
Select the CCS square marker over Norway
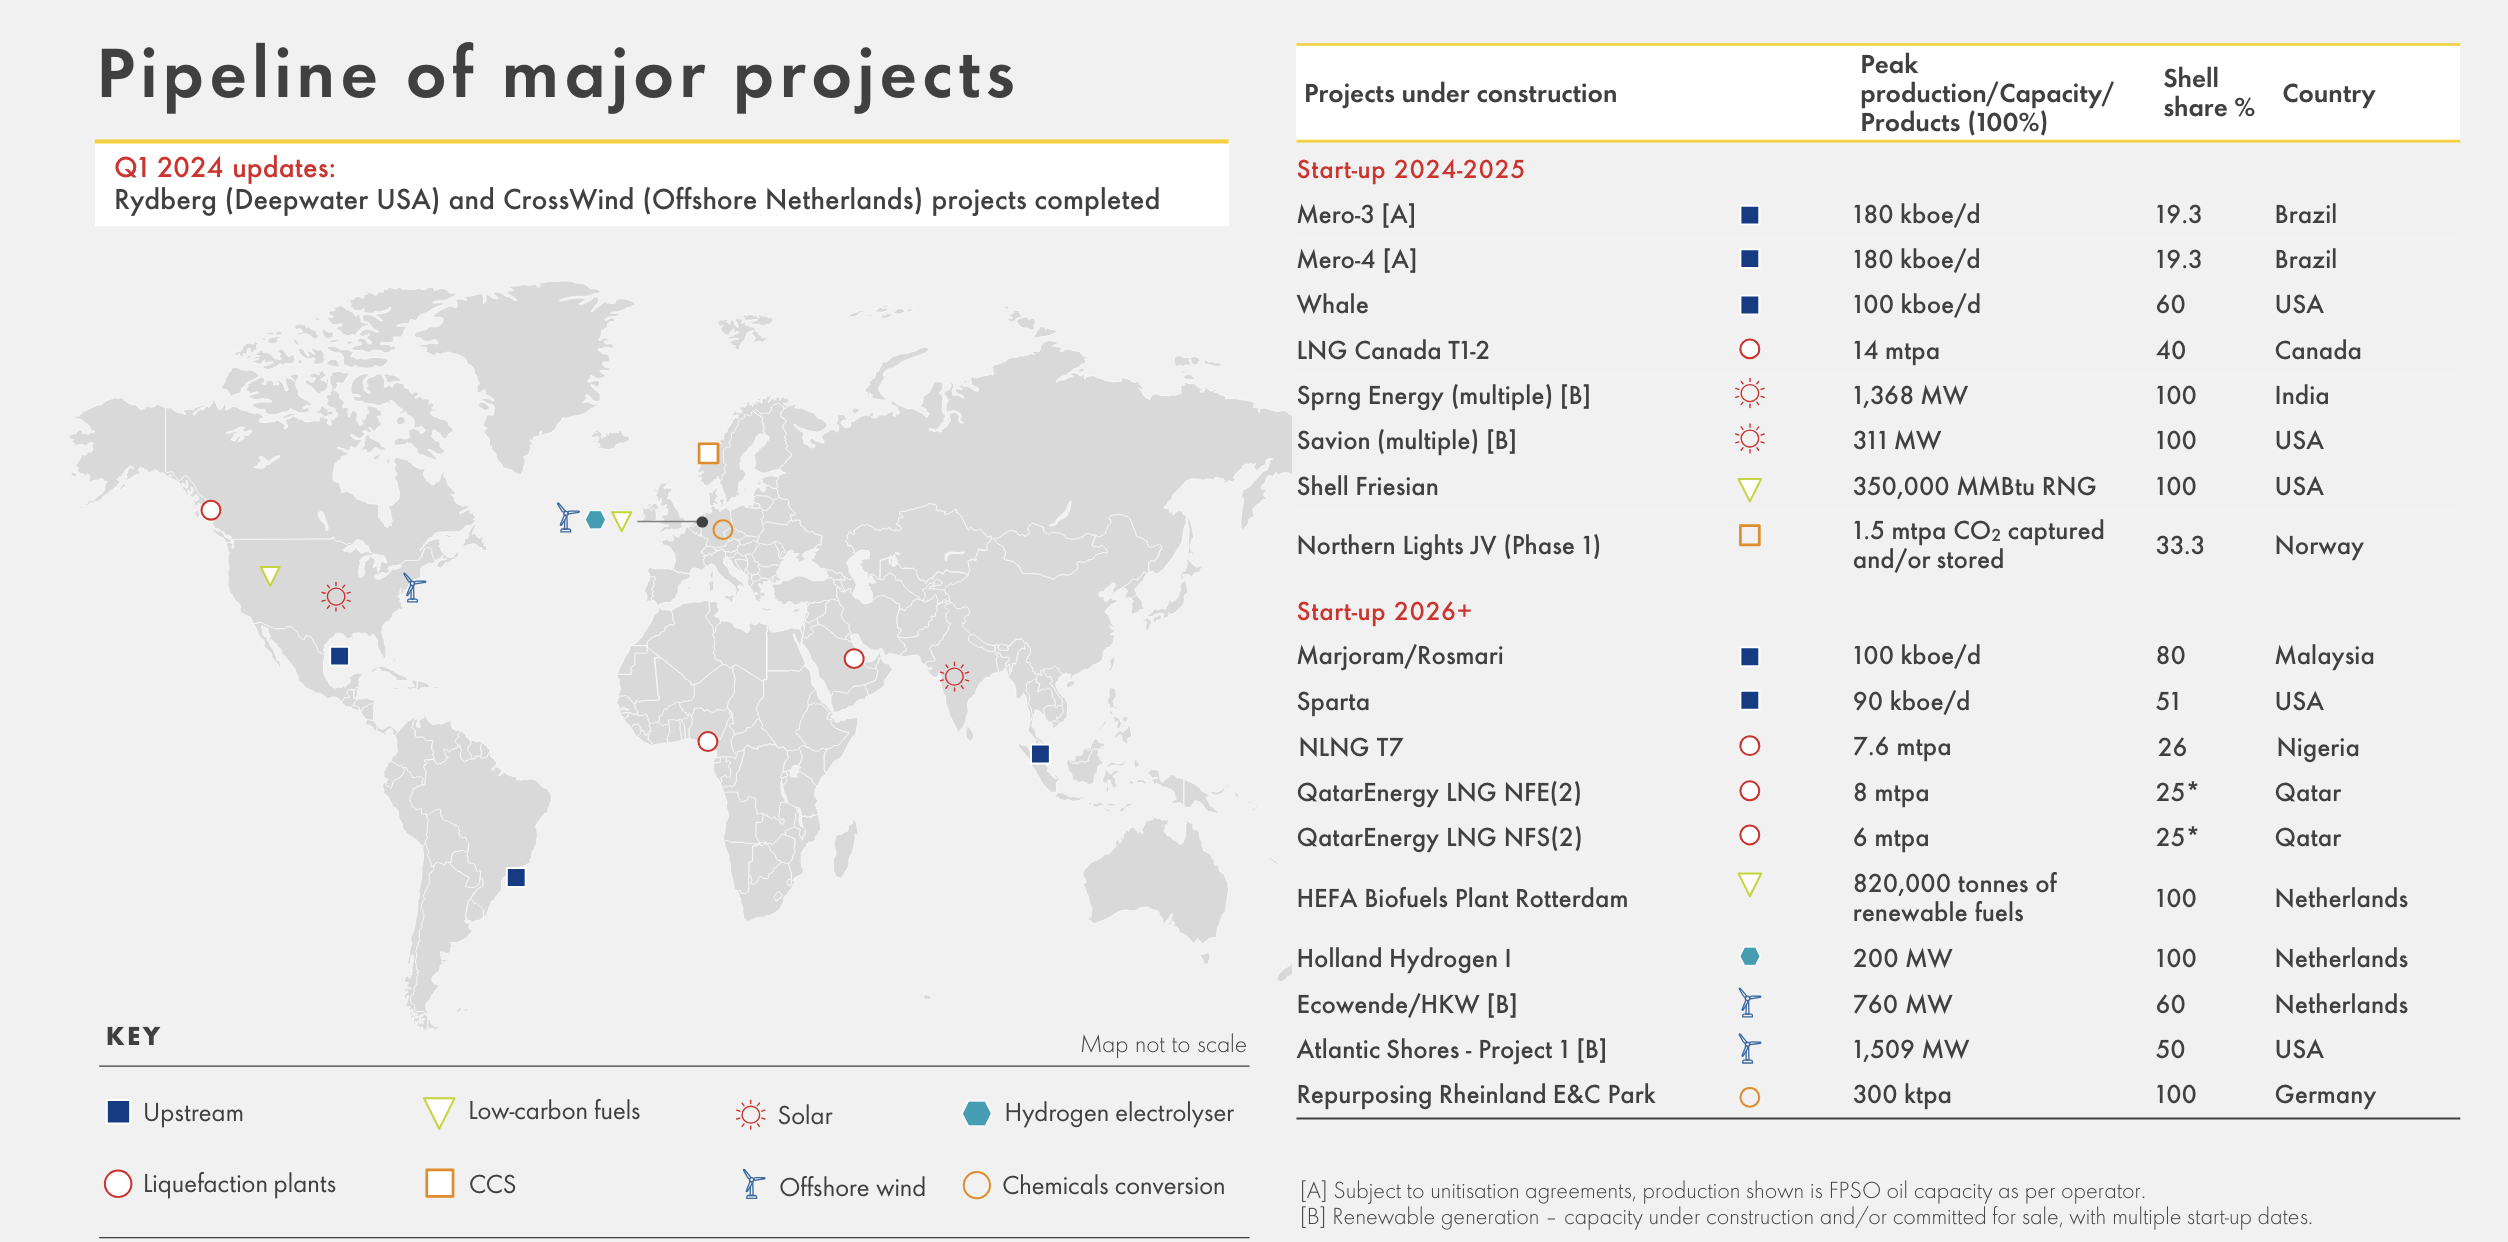[x=707, y=454]
